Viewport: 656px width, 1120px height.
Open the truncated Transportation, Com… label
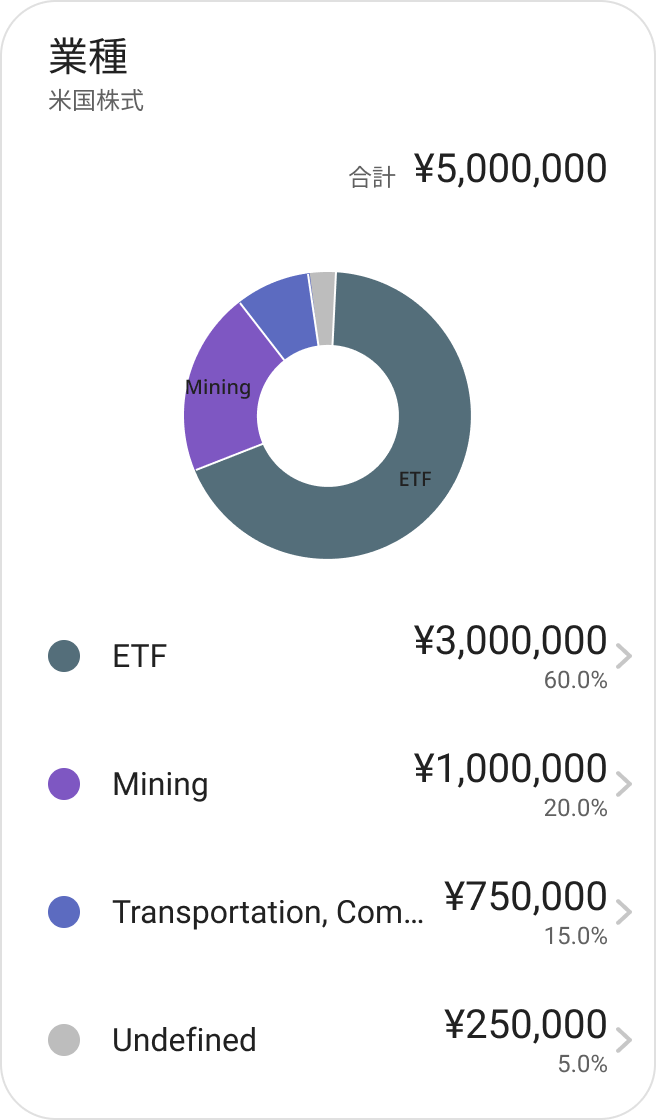click(x=267, y=912)
